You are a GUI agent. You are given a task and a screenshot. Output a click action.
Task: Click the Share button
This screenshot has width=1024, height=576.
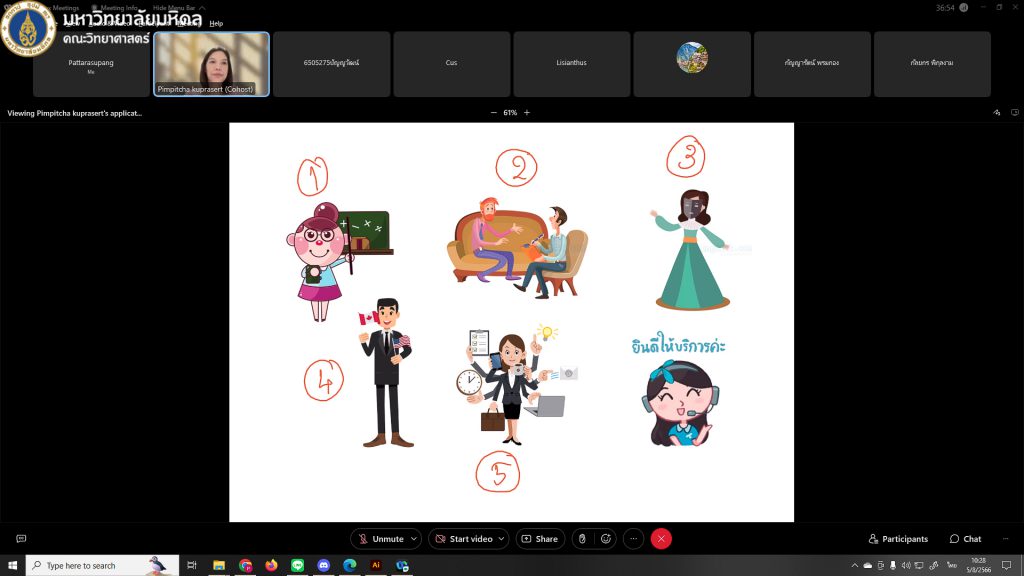click(x=540, y=539)
